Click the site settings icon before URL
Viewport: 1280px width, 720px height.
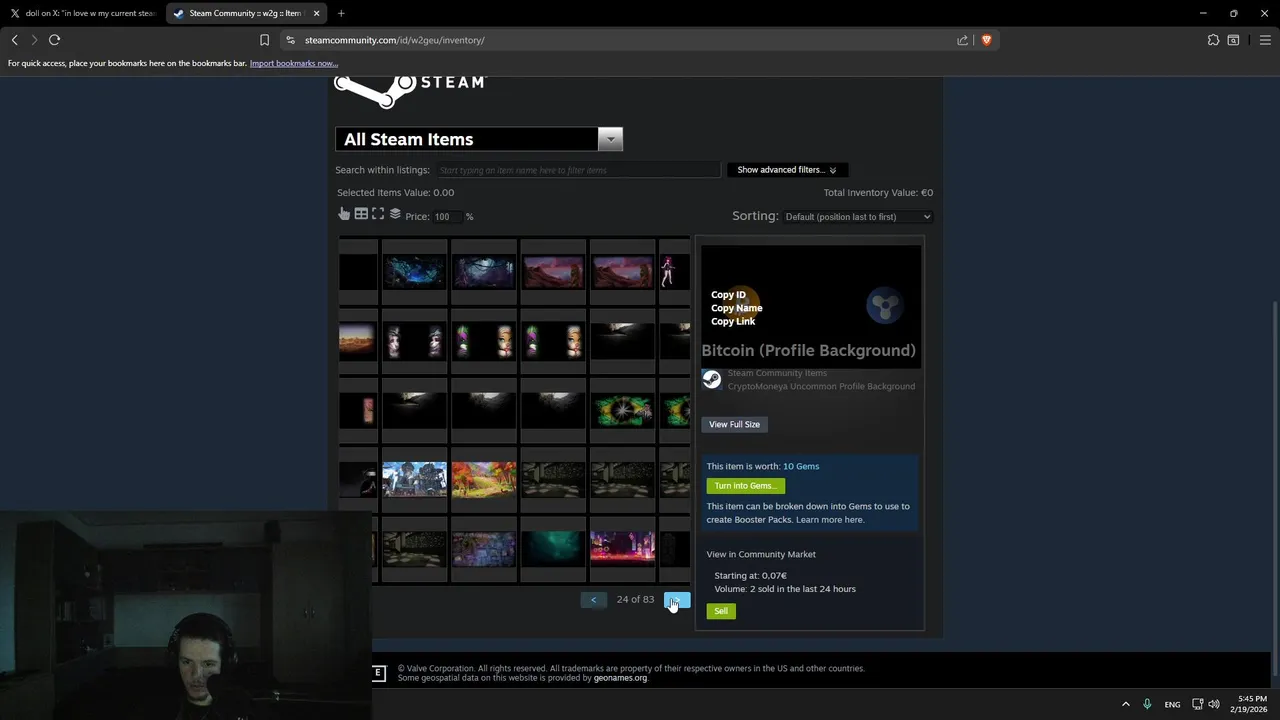pyautogui.click(x=290, y=40)
